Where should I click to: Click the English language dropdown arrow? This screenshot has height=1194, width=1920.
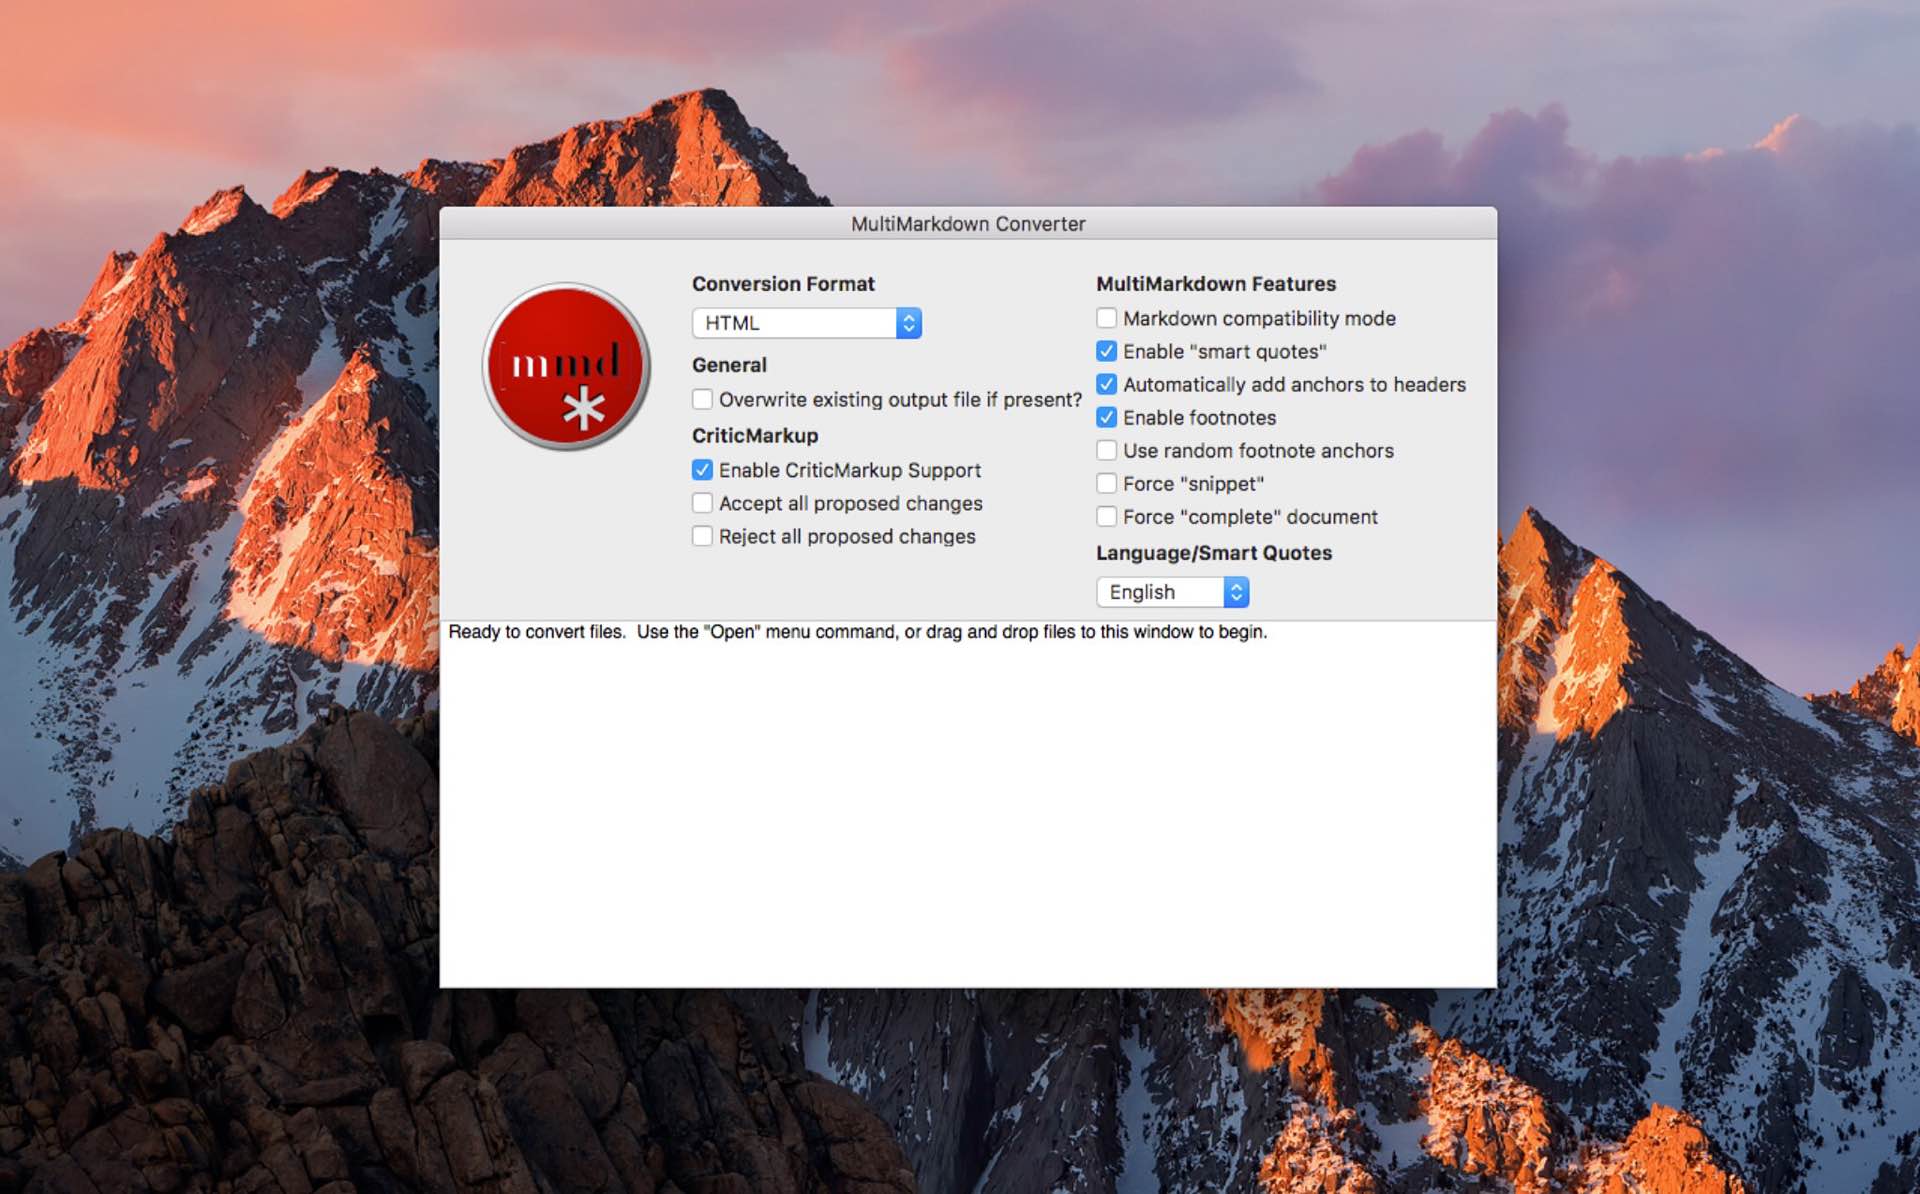[x=1236, y=591]
